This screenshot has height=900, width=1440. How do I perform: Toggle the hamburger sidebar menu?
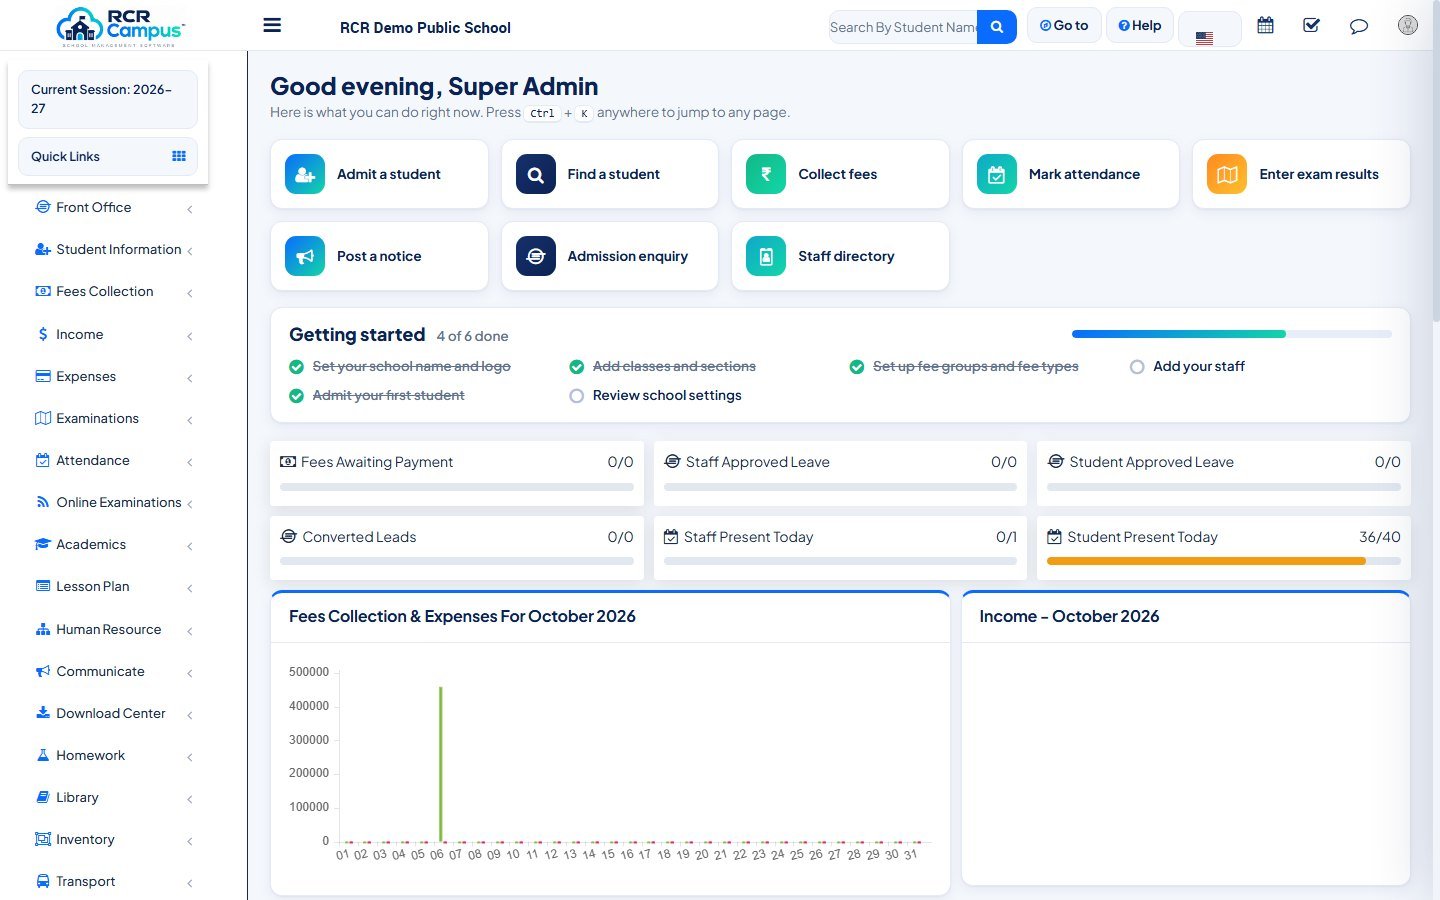[x=272, y=26]
